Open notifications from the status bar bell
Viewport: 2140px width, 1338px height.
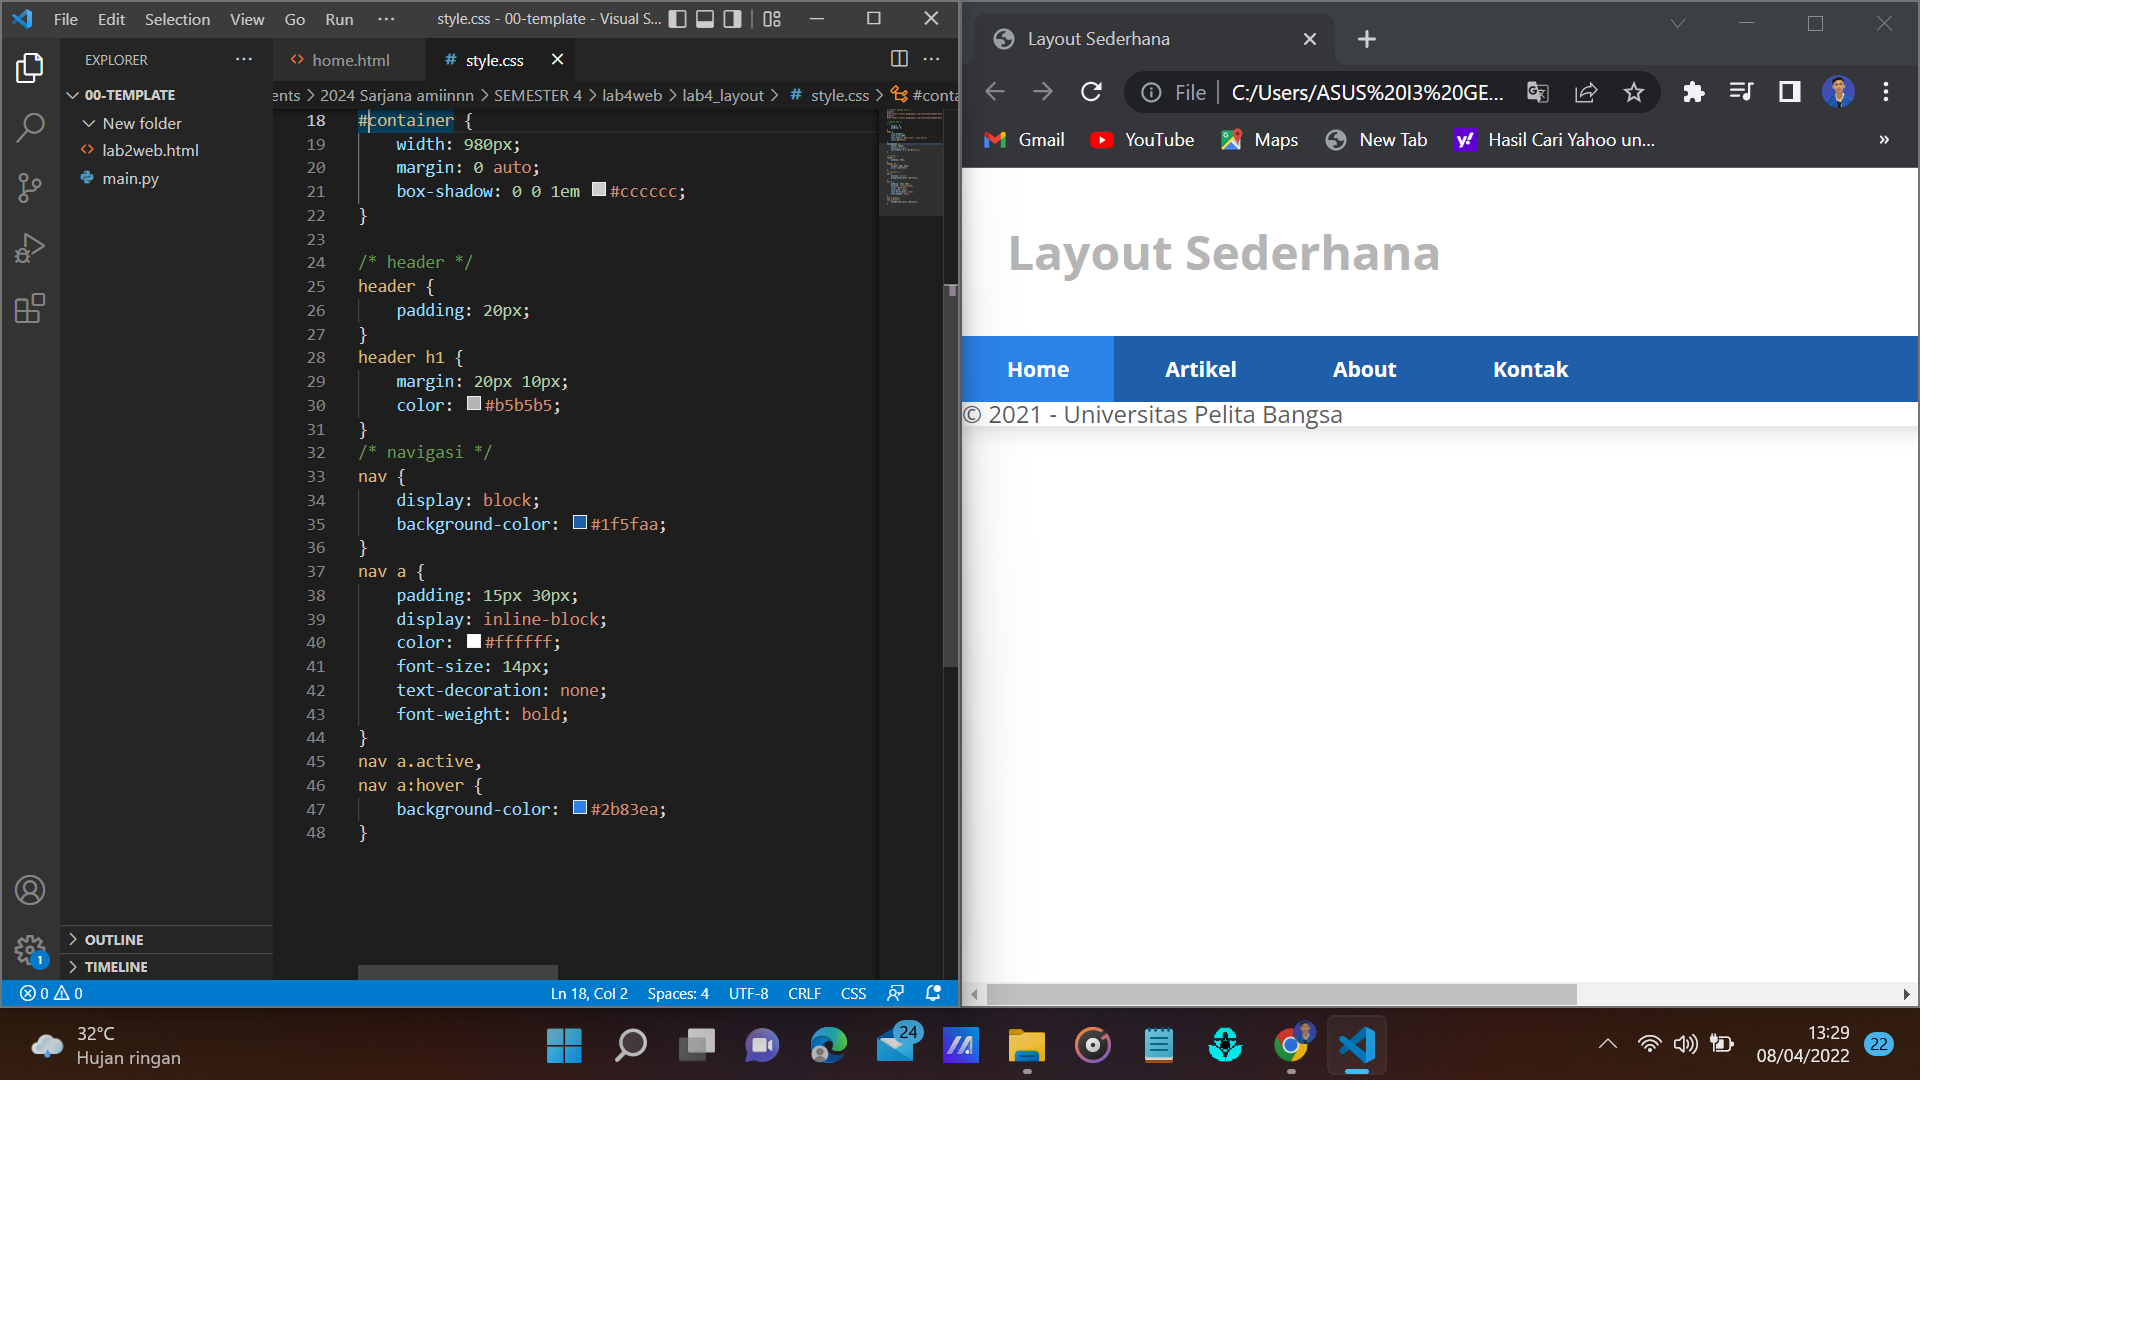coord(932,993)
